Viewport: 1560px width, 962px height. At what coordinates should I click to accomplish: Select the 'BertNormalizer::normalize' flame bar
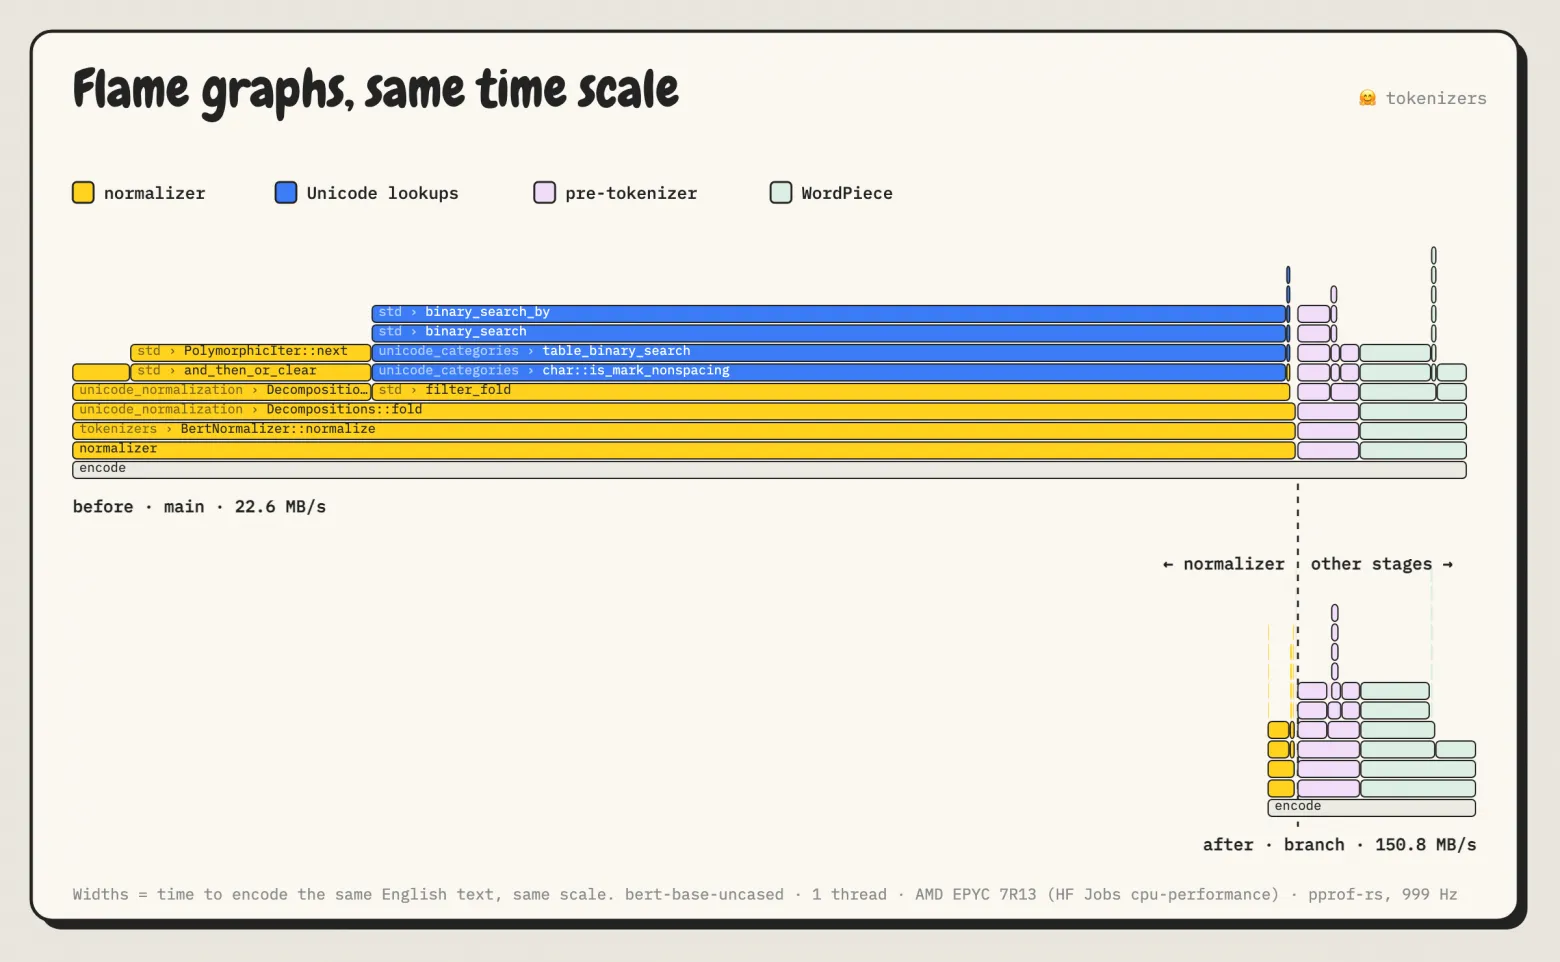pyautogui.click(x=684, y=430)
